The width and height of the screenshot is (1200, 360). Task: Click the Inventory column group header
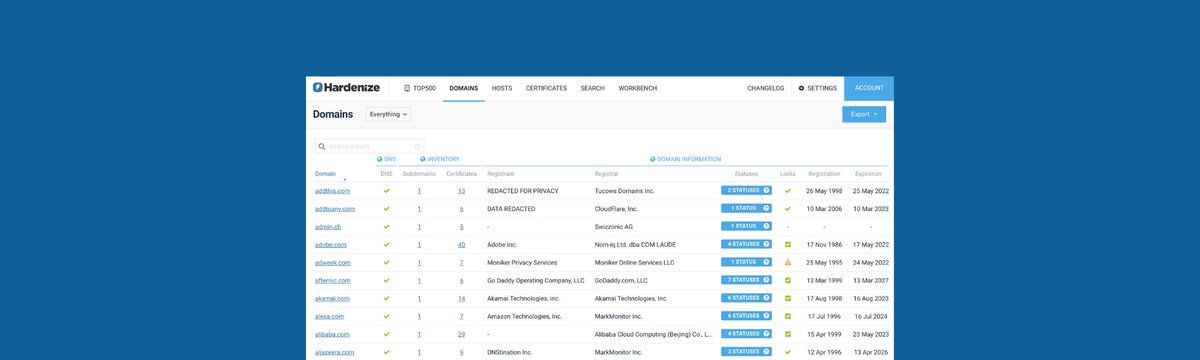point(440,159)
